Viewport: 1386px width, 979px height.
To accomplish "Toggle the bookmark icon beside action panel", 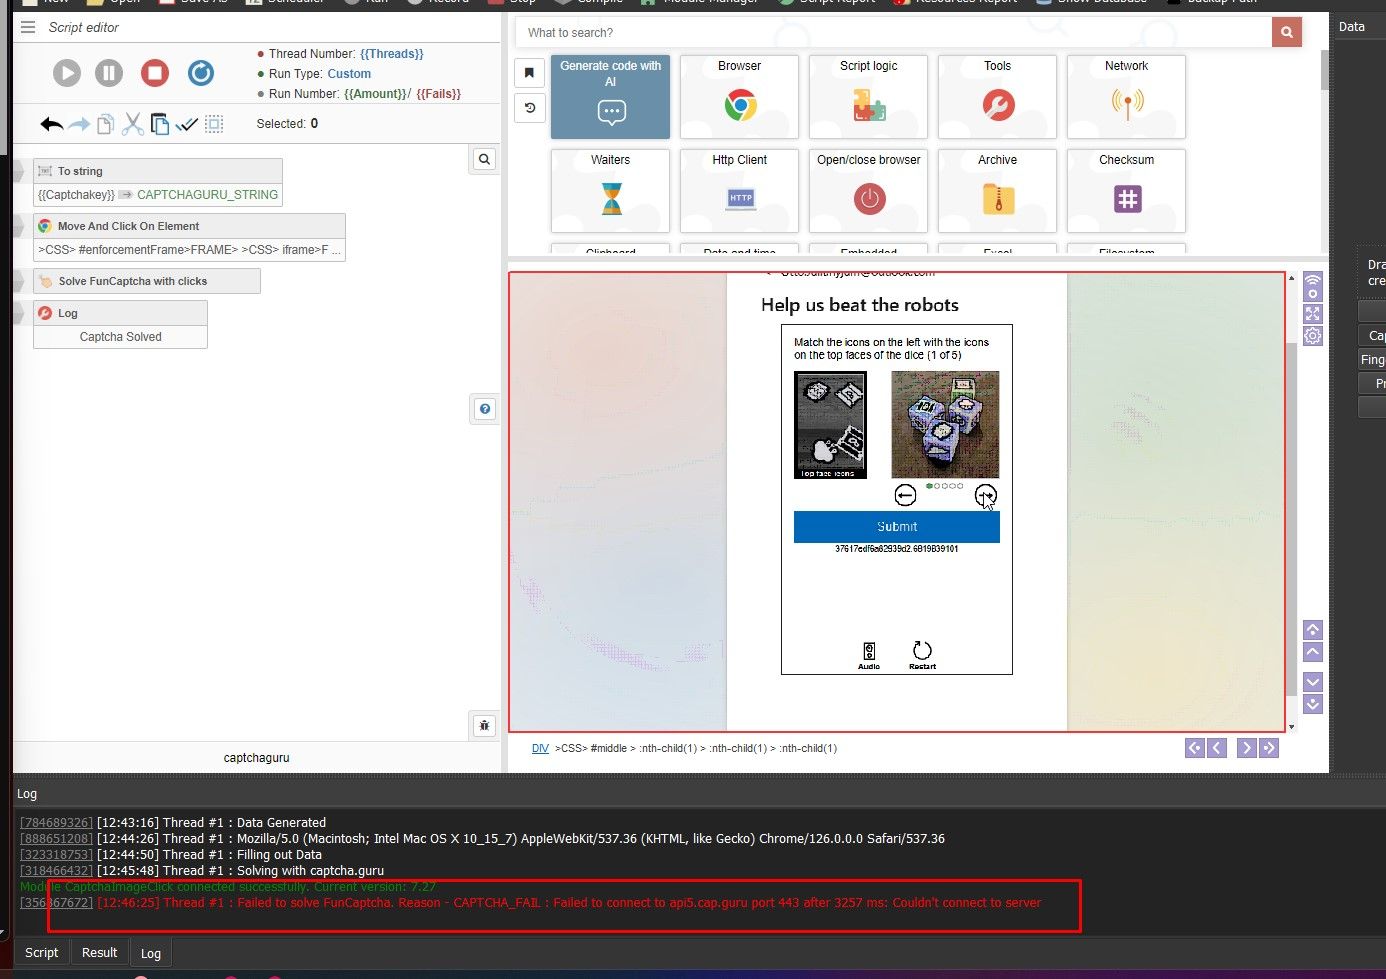I will click(x=529, y=72).
